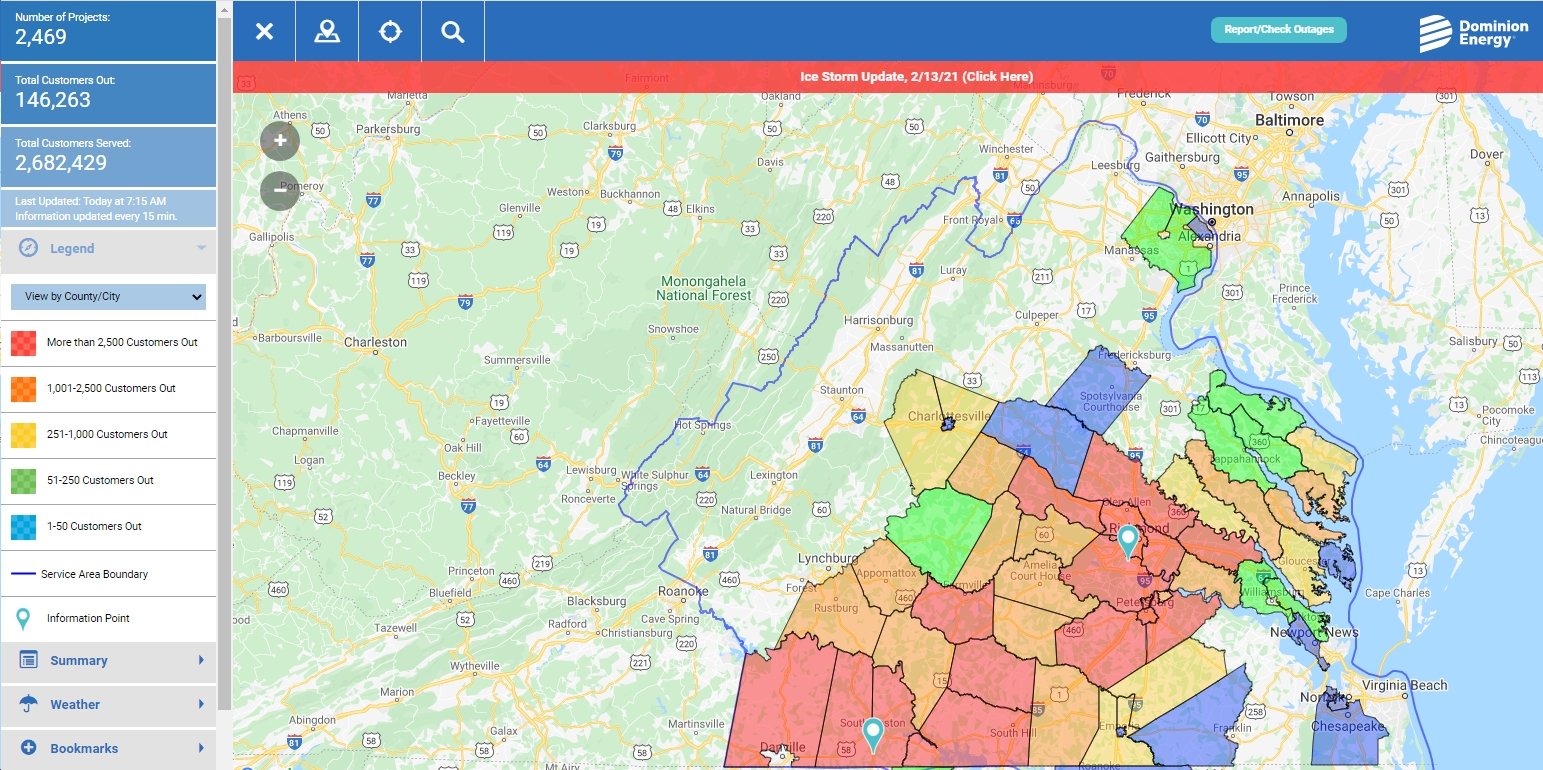Click the crosshair locate-me icon

(x=390, y=31)
